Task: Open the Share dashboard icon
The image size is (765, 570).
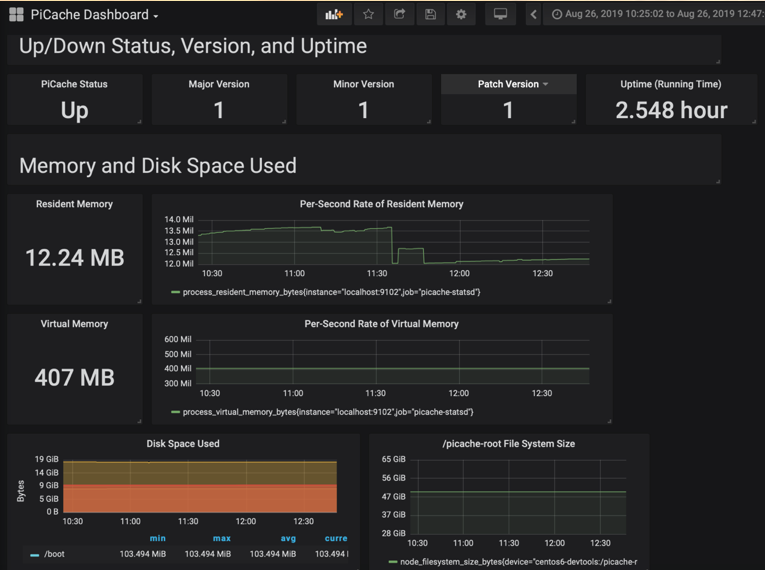Action: pyautogui.click(x=399, y=15)
